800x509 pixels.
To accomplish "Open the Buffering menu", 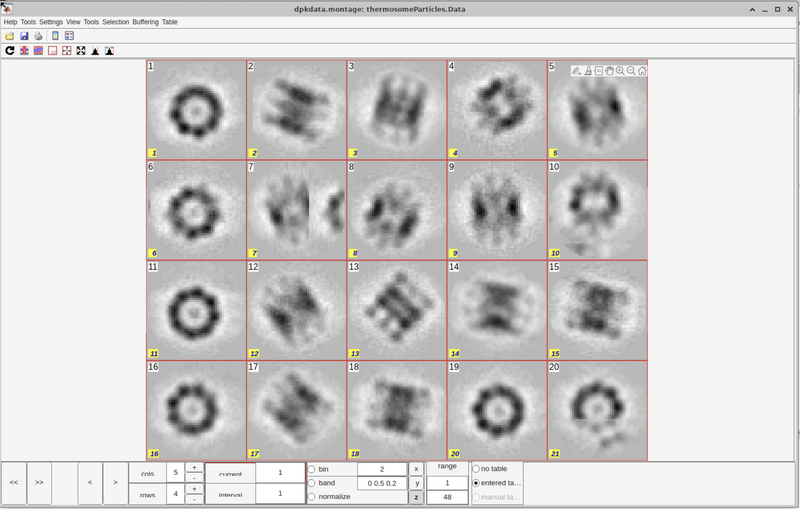I will click(x=145, y=22).
